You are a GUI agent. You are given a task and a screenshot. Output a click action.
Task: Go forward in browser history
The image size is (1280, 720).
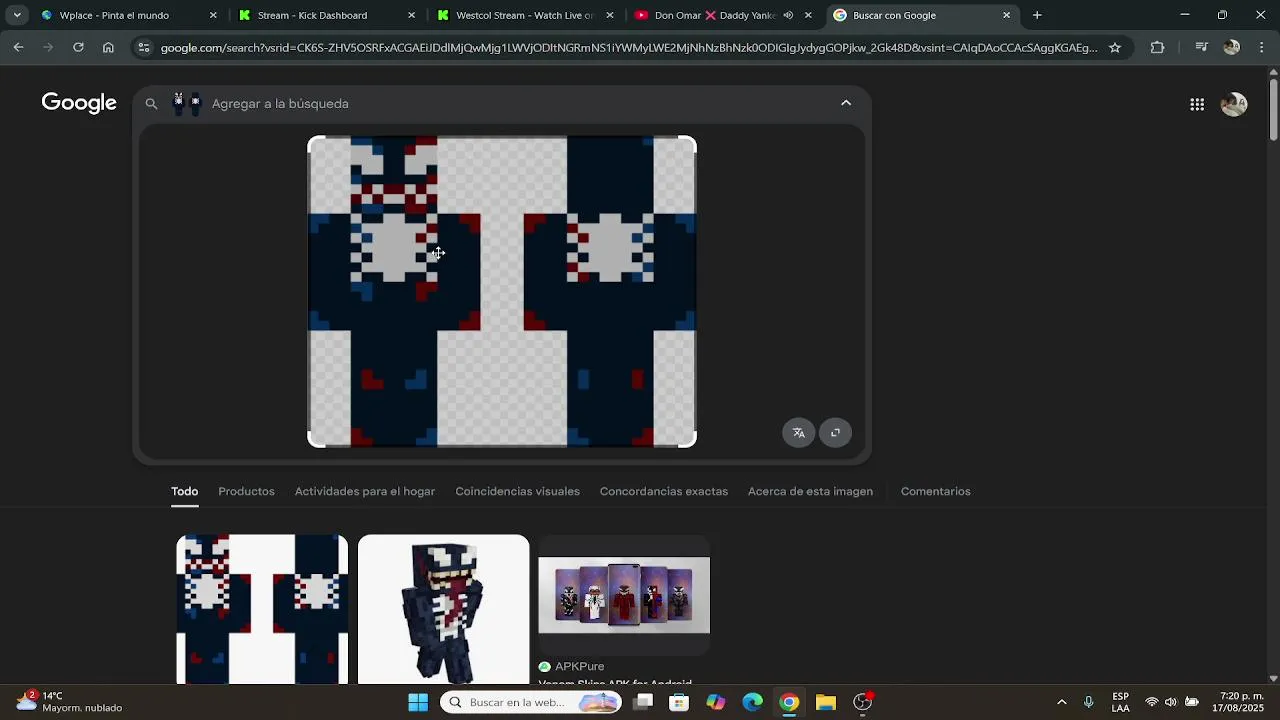point(48,47)
